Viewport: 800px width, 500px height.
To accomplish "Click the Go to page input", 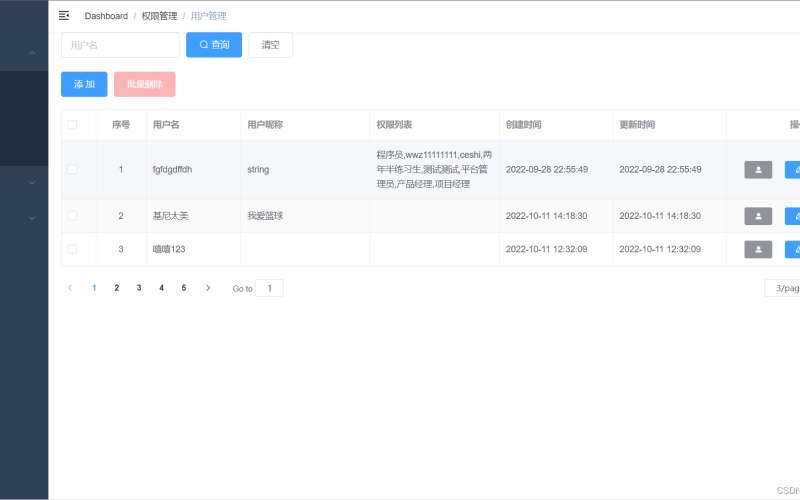I will [269, 288].
